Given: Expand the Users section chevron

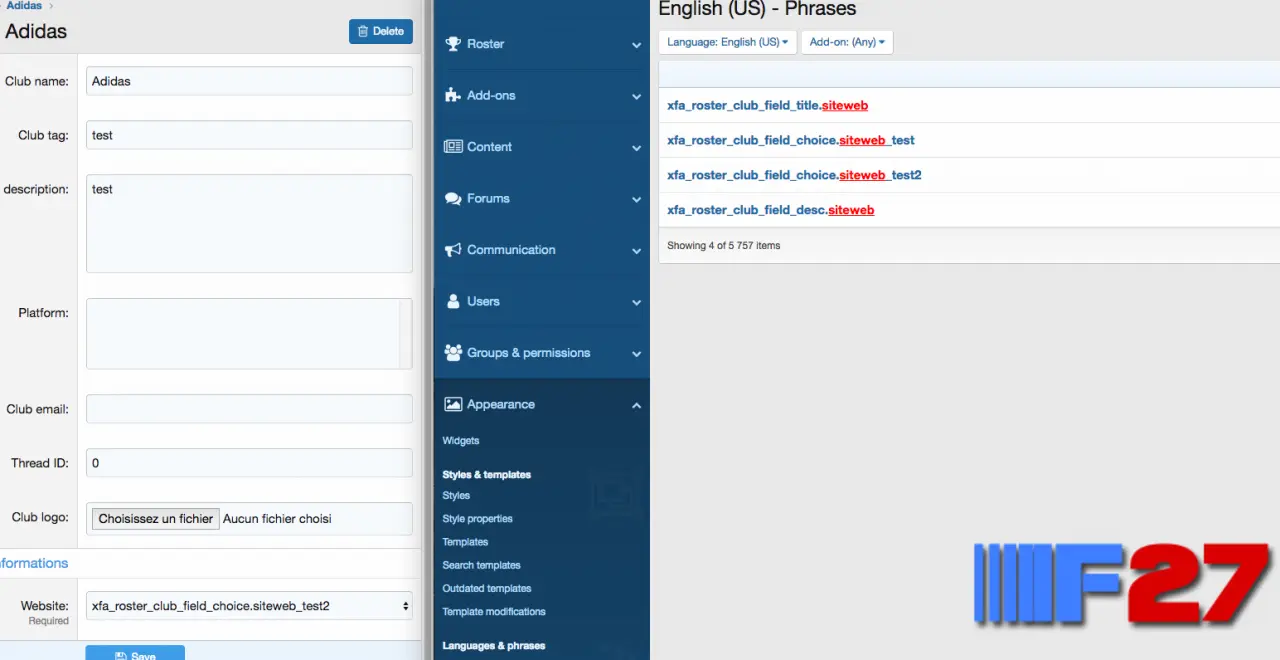Looking at the screenshot, I should click(x=636, y=303).
